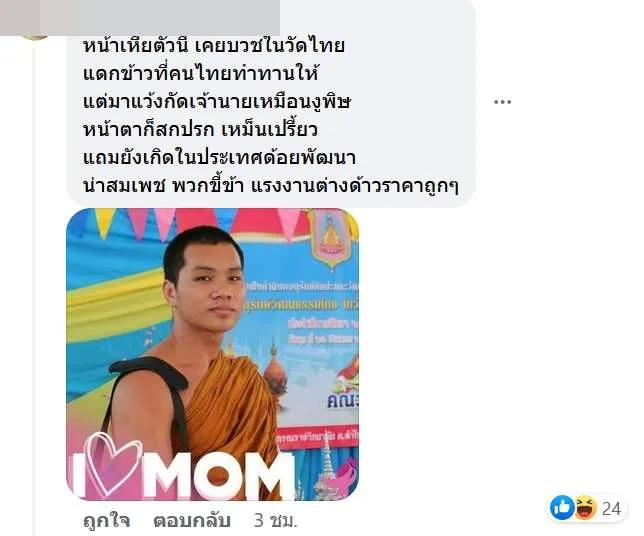Click the white MOM frame text
This screenshot has height=536, width=644.
[x=219, y=476]
